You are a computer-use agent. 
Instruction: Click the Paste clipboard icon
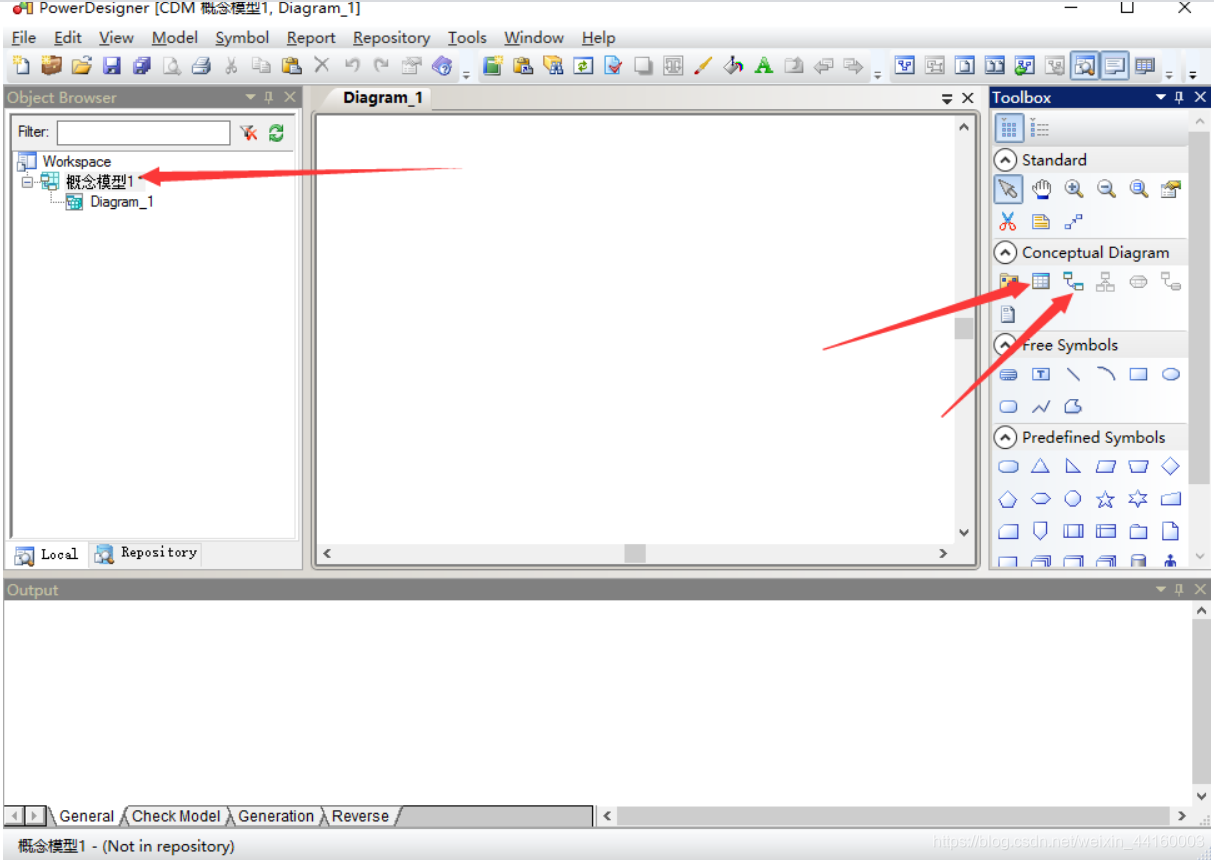(291, 66)
